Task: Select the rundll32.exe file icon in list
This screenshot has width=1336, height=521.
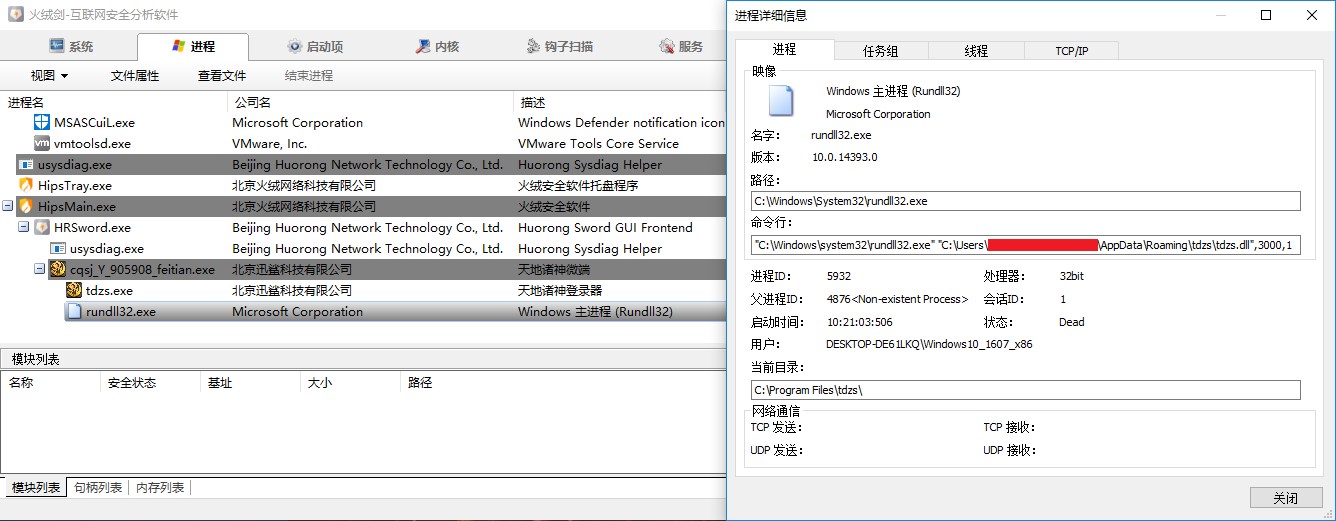Action: [74, 312]
